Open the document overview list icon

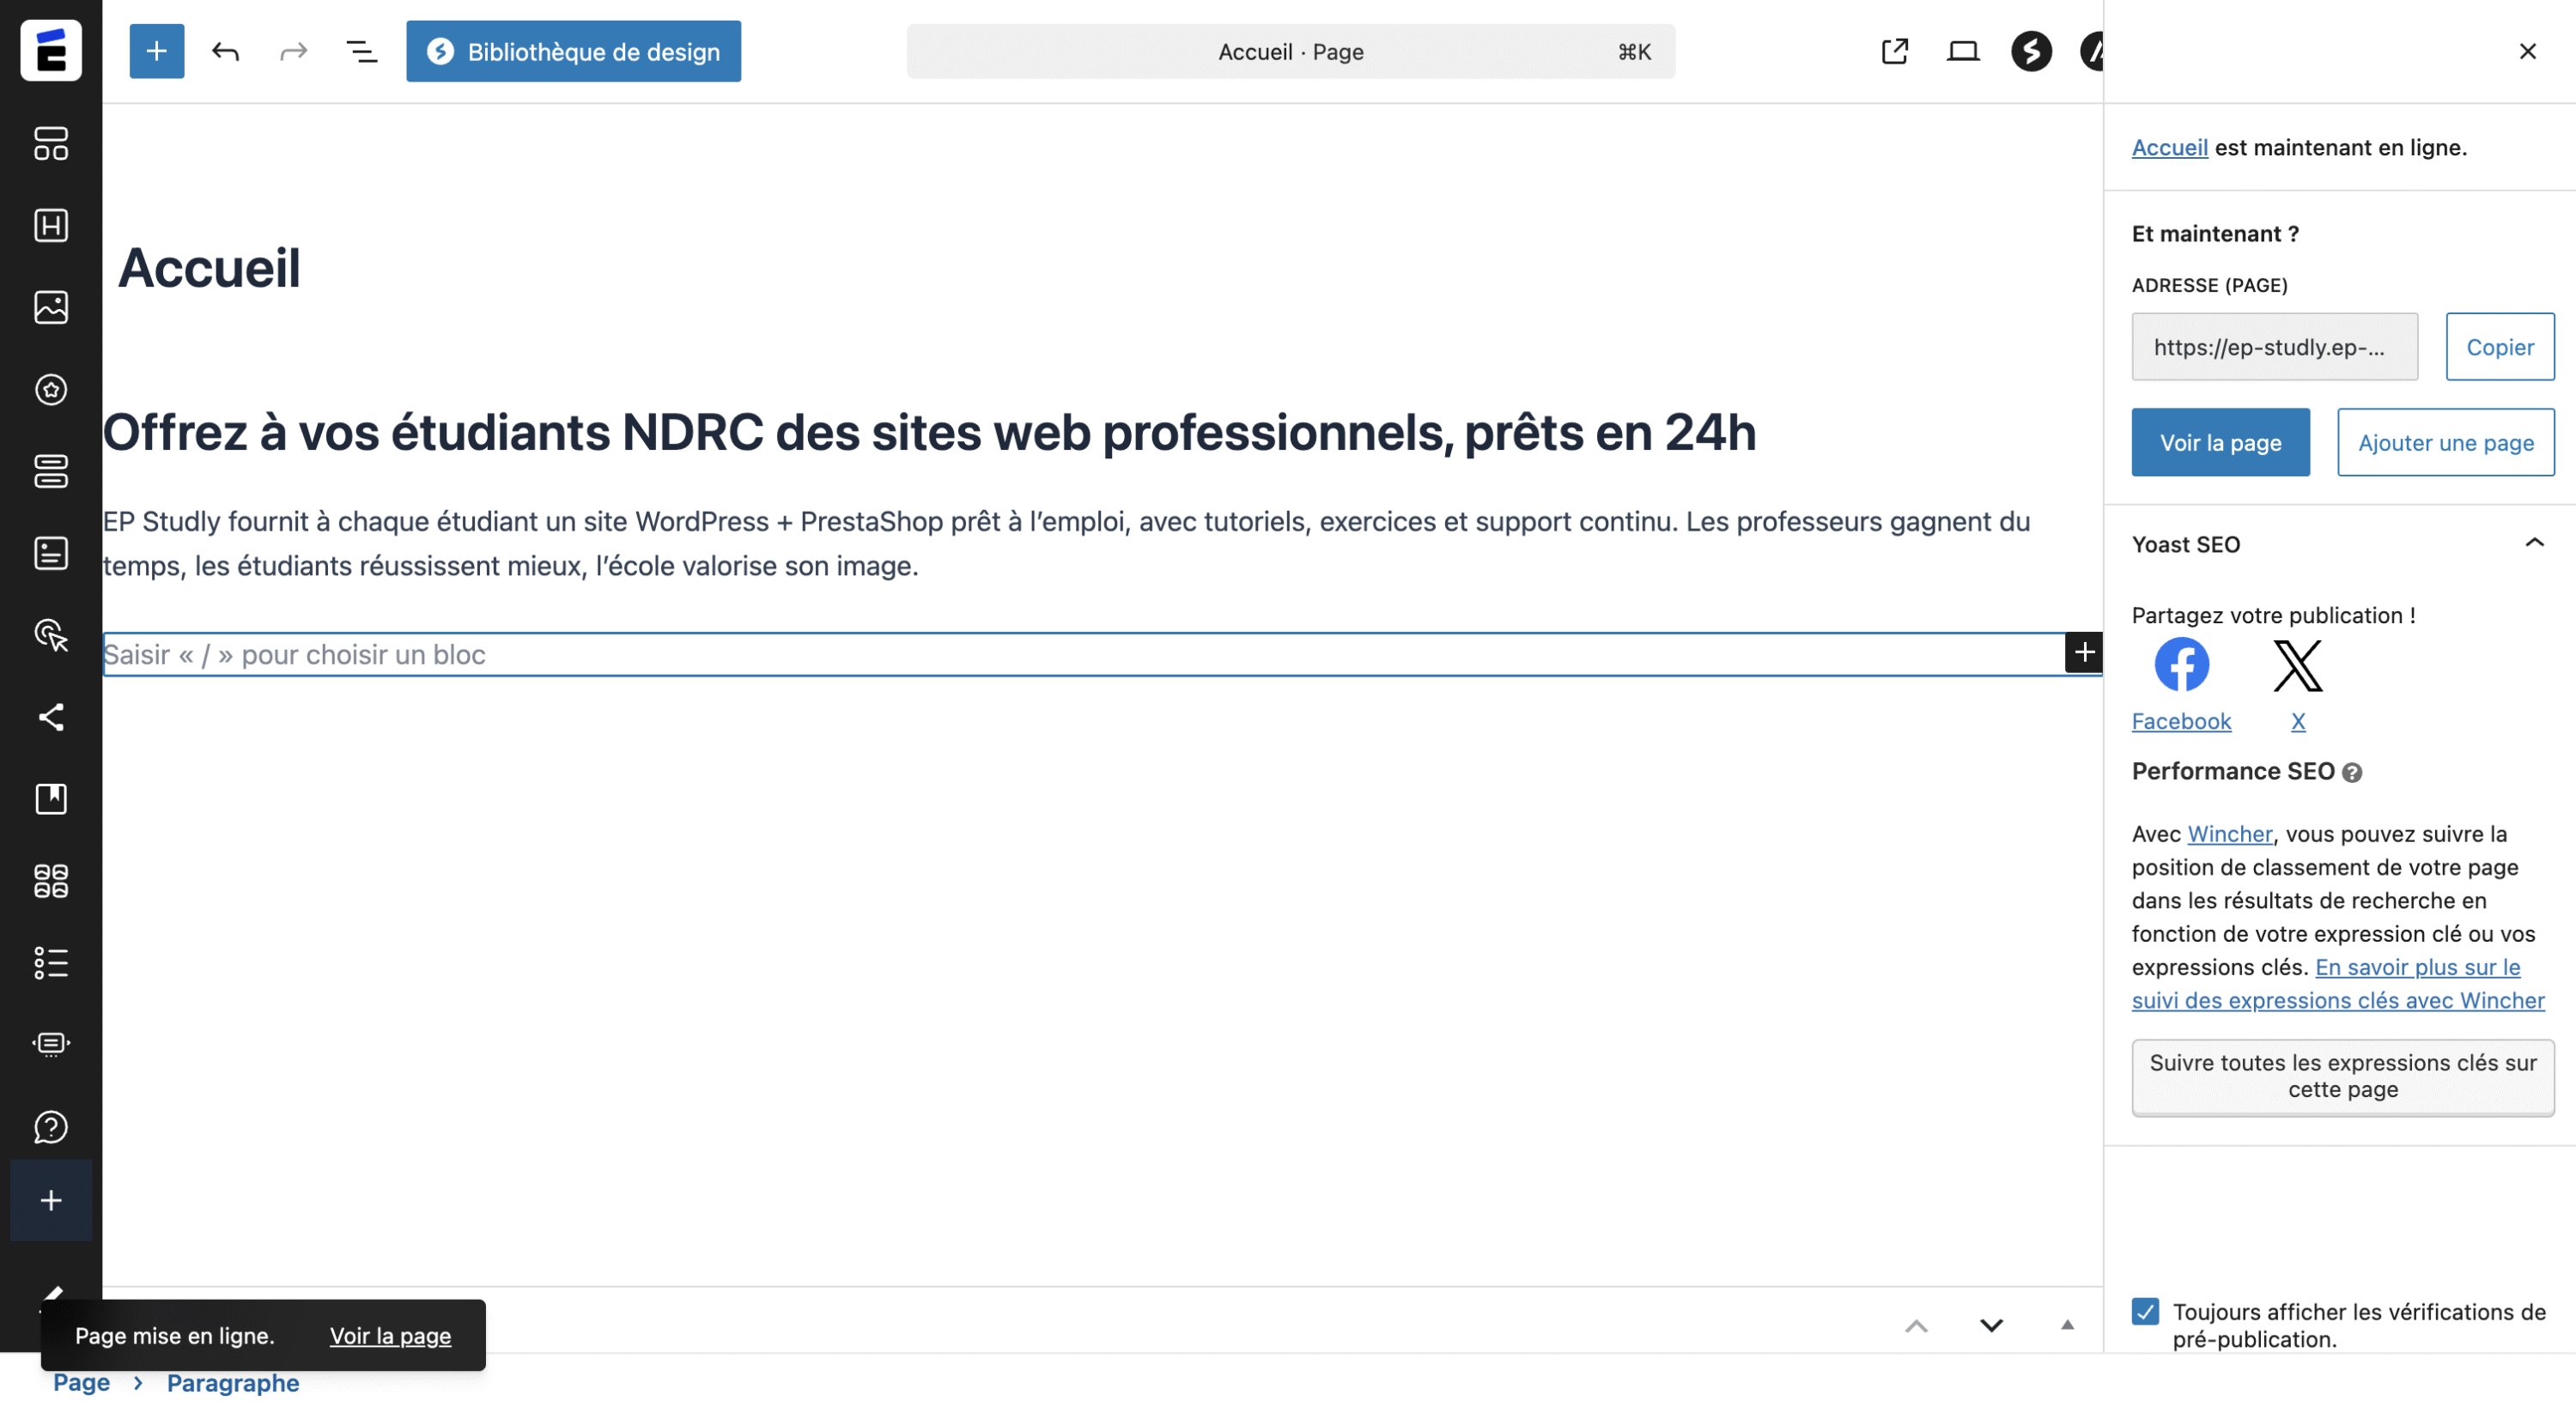click(x=361, y=51)
